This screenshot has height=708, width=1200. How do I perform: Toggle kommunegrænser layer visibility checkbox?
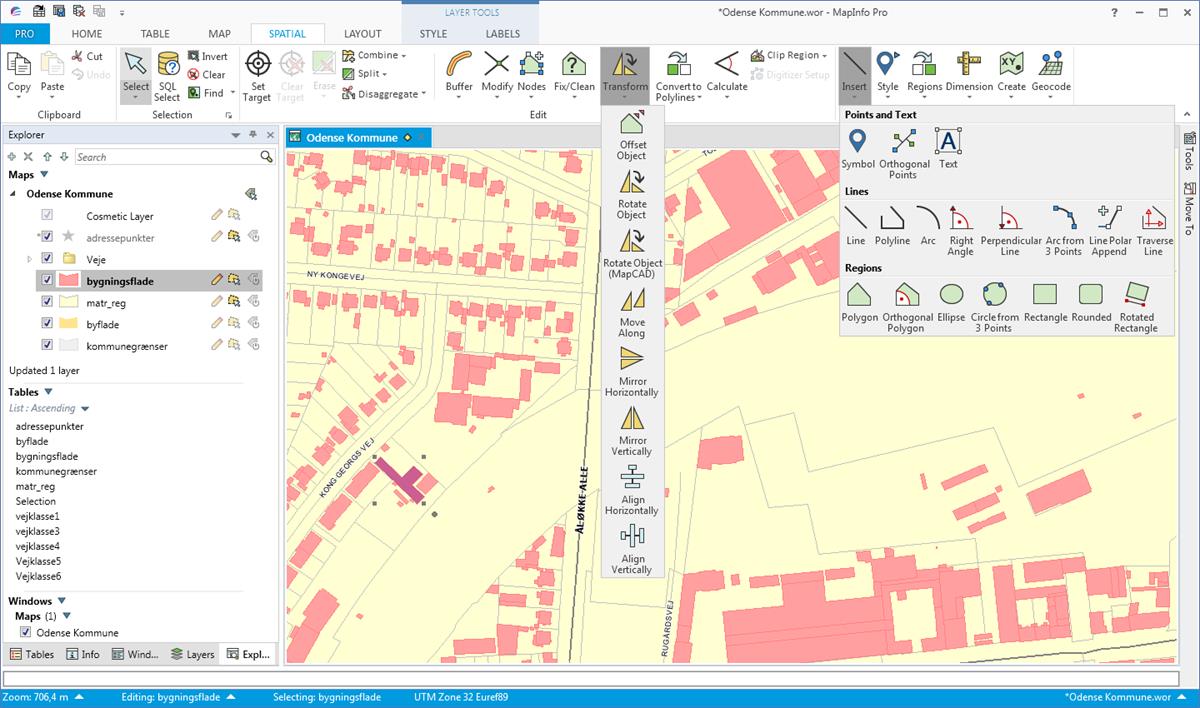click(x=46, y=345)
